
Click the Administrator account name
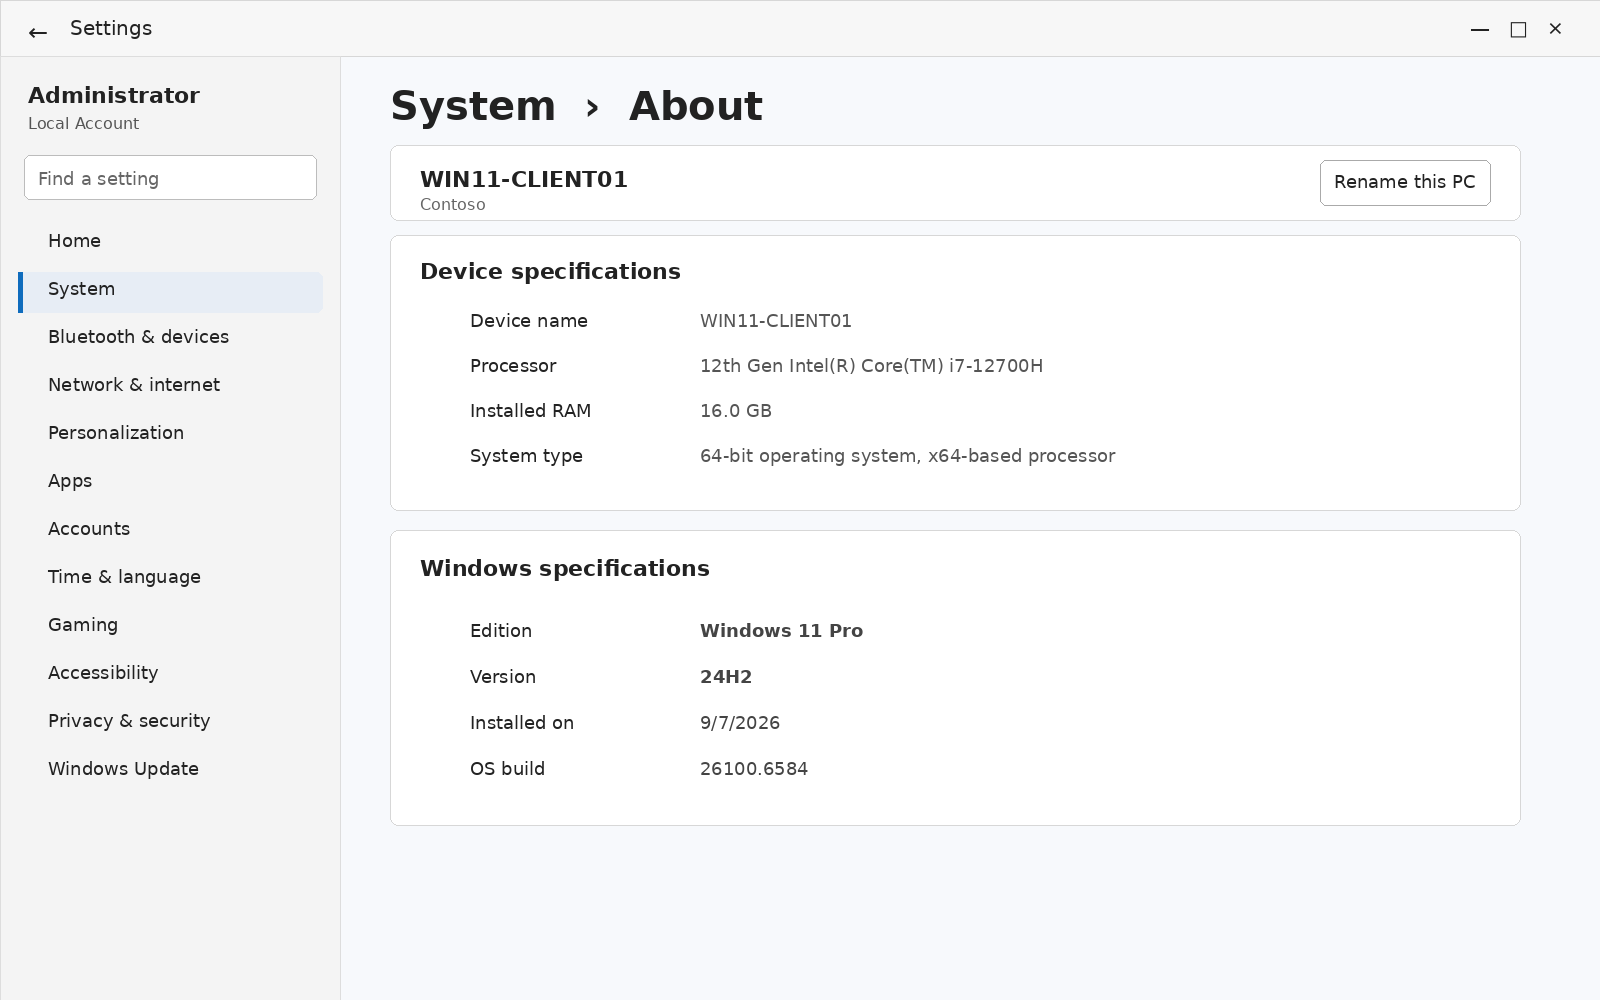114,95
